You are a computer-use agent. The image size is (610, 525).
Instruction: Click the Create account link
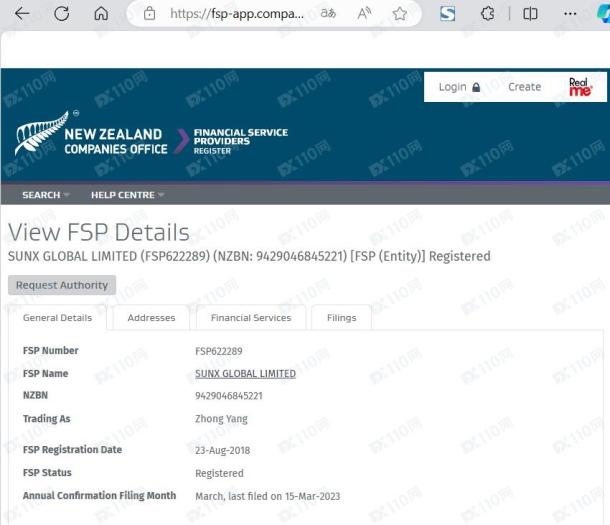coord(524,87)
